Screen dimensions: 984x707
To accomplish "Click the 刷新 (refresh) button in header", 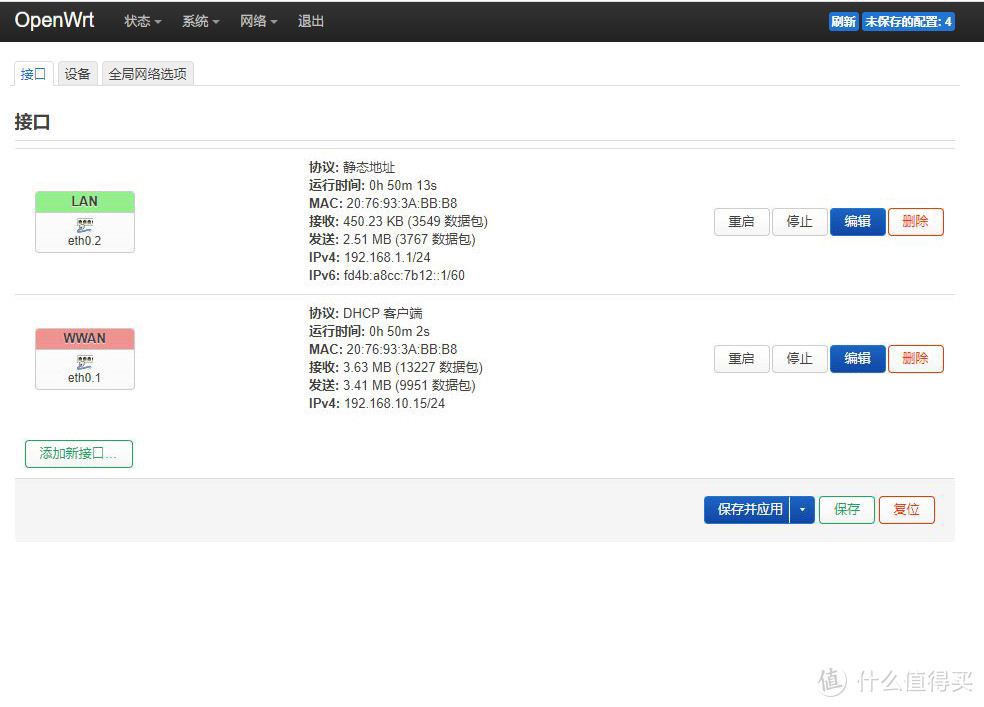I will (843, 21).
